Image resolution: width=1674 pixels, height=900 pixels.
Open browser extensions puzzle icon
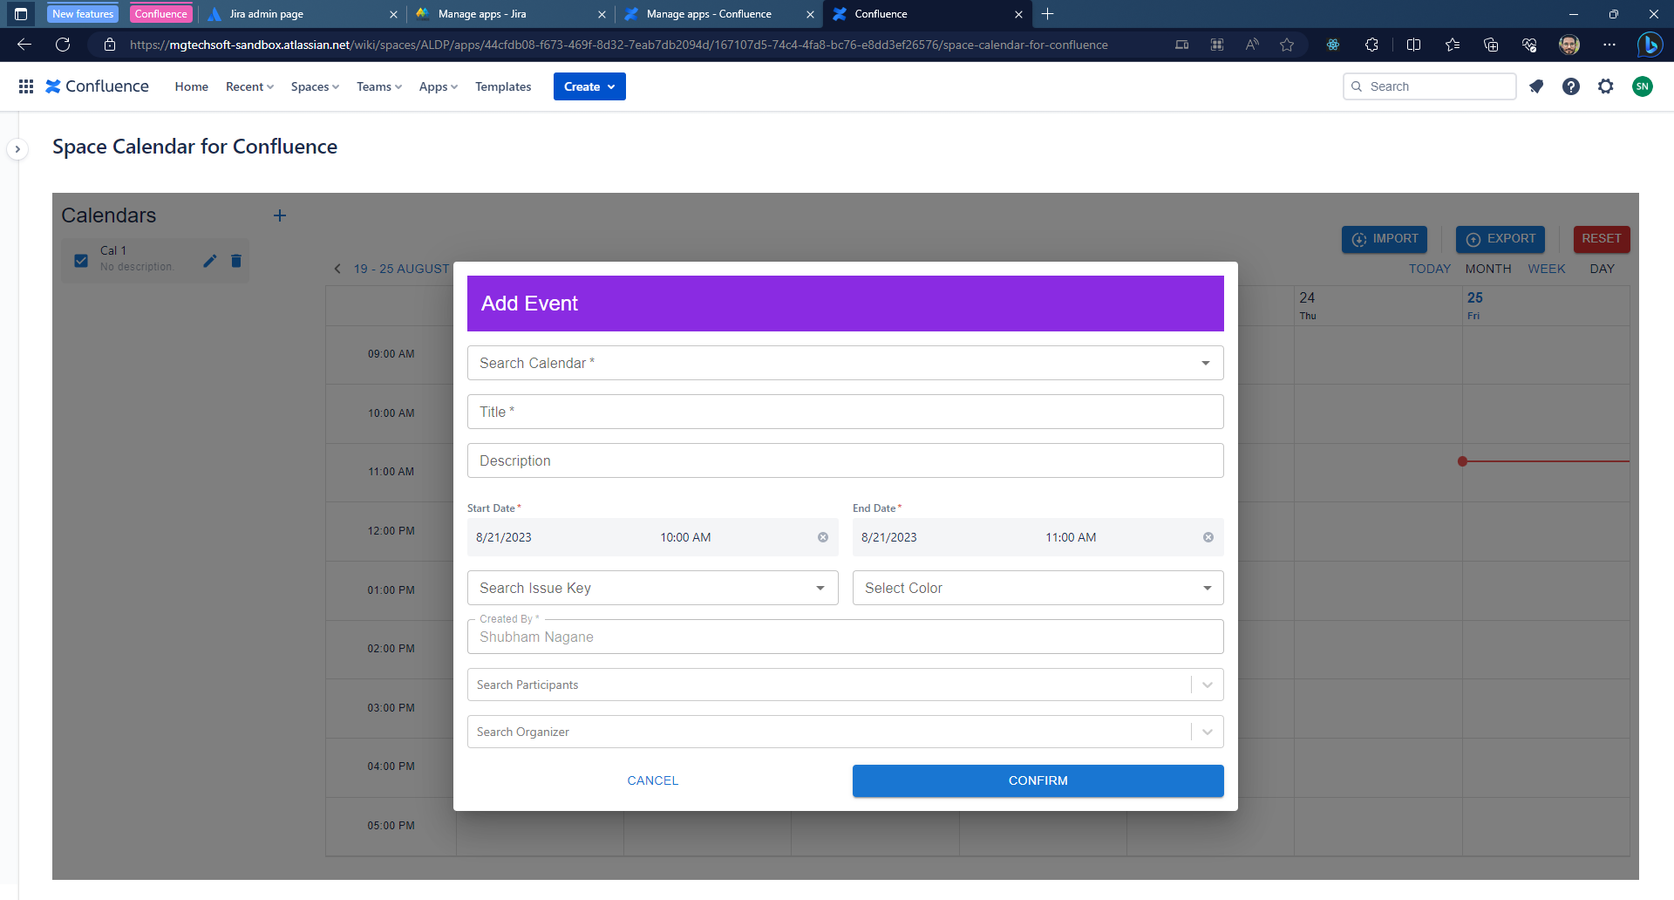click(x=1371, y=45)
